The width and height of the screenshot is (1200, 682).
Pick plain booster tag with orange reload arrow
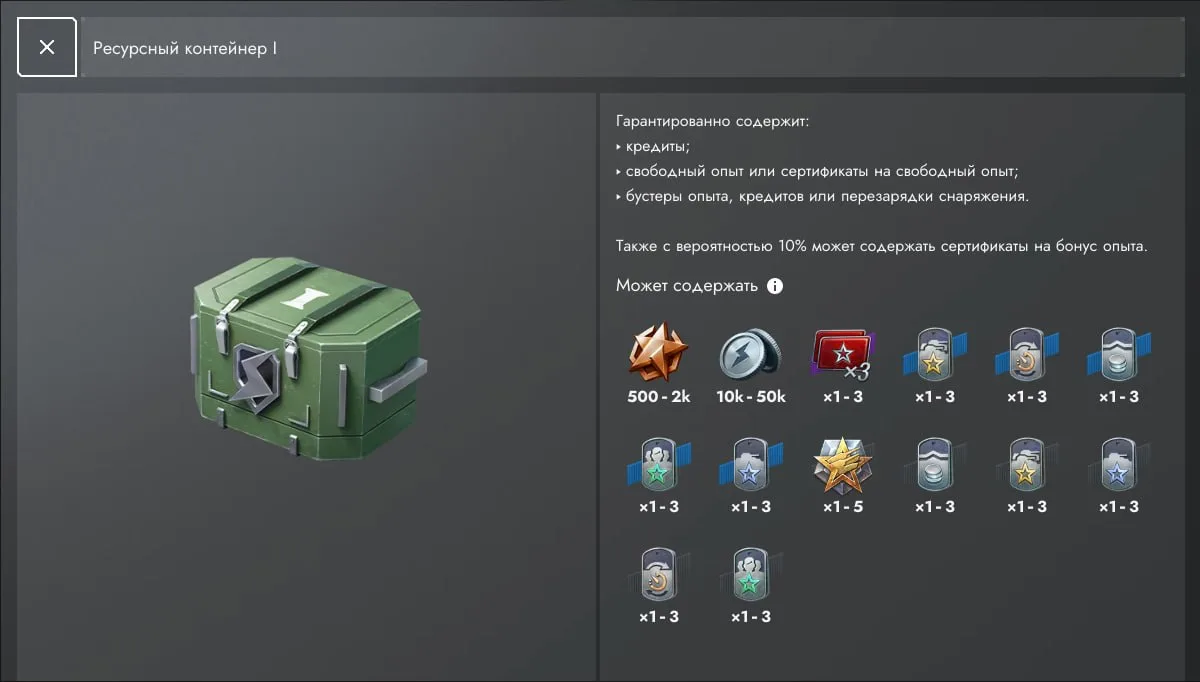click(659, 573)
